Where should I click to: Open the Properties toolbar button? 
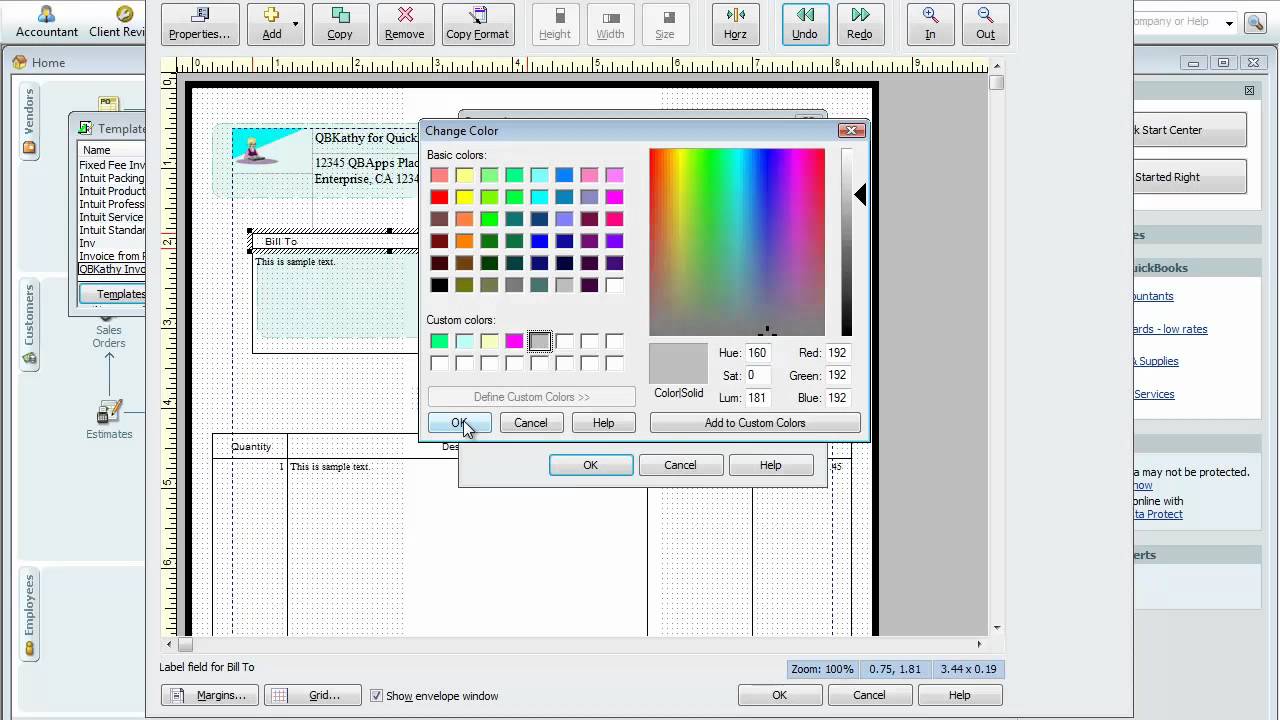[x=200, y=24]
